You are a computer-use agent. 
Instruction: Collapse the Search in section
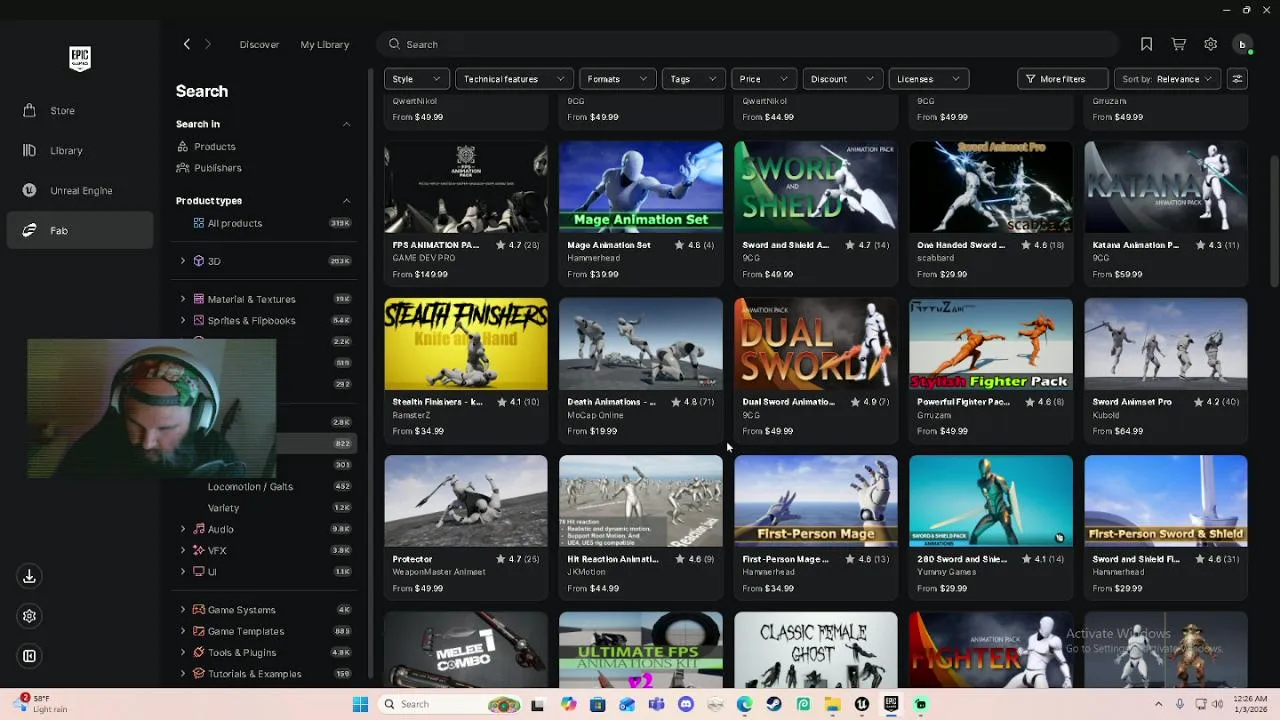(346, 124)
